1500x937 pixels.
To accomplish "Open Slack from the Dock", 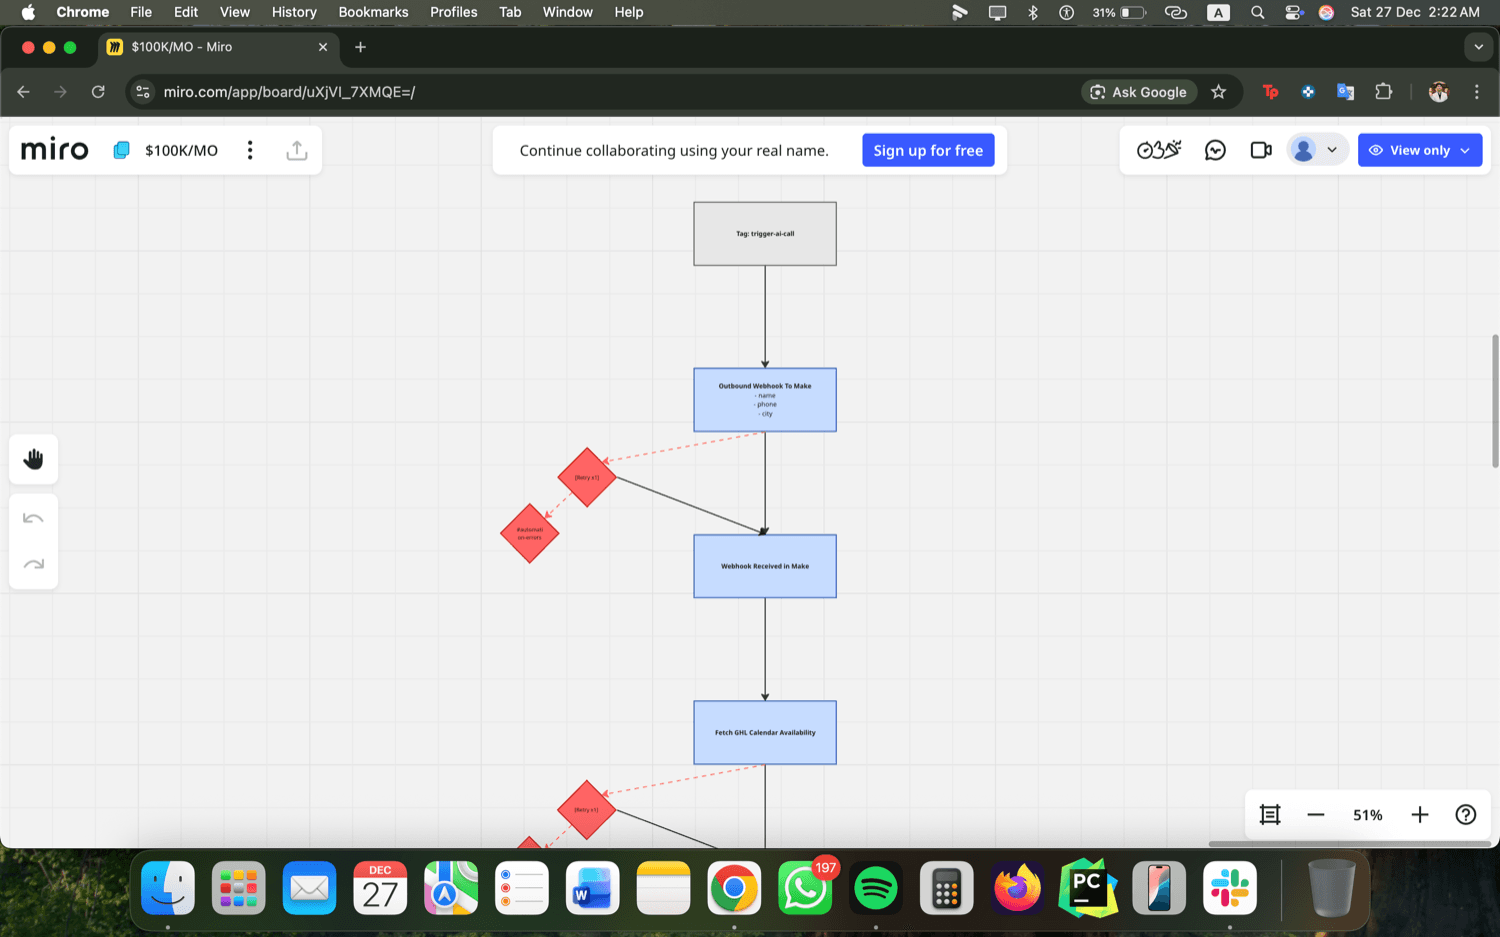I will [1230, 888].
